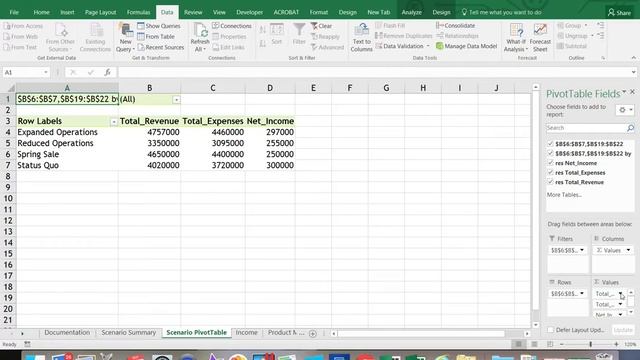This screenshot has width=640, height=360.
Task: Open What-If Analysis menu
Action: pyautogui.click(x=516, y=37)
